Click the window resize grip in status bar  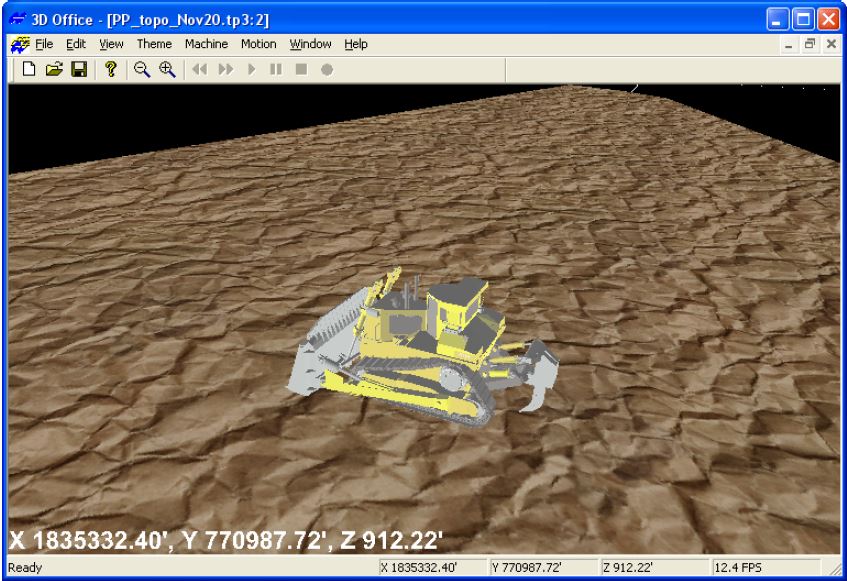click(x=834, y=569)
